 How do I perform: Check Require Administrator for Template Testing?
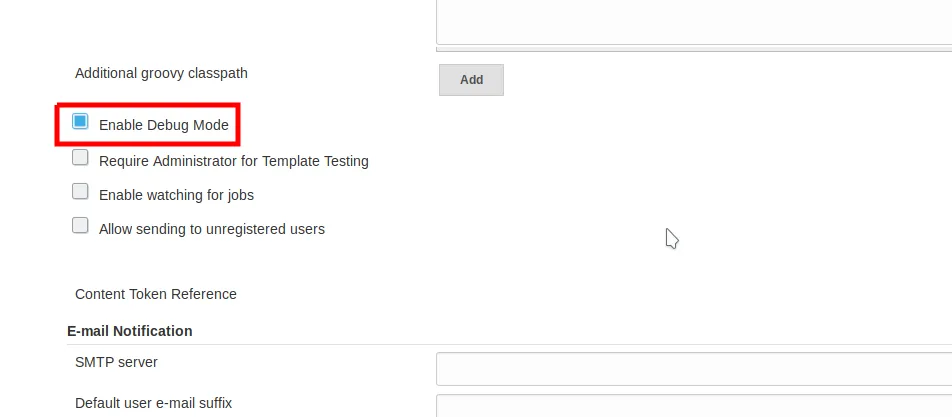click(80, 158)
